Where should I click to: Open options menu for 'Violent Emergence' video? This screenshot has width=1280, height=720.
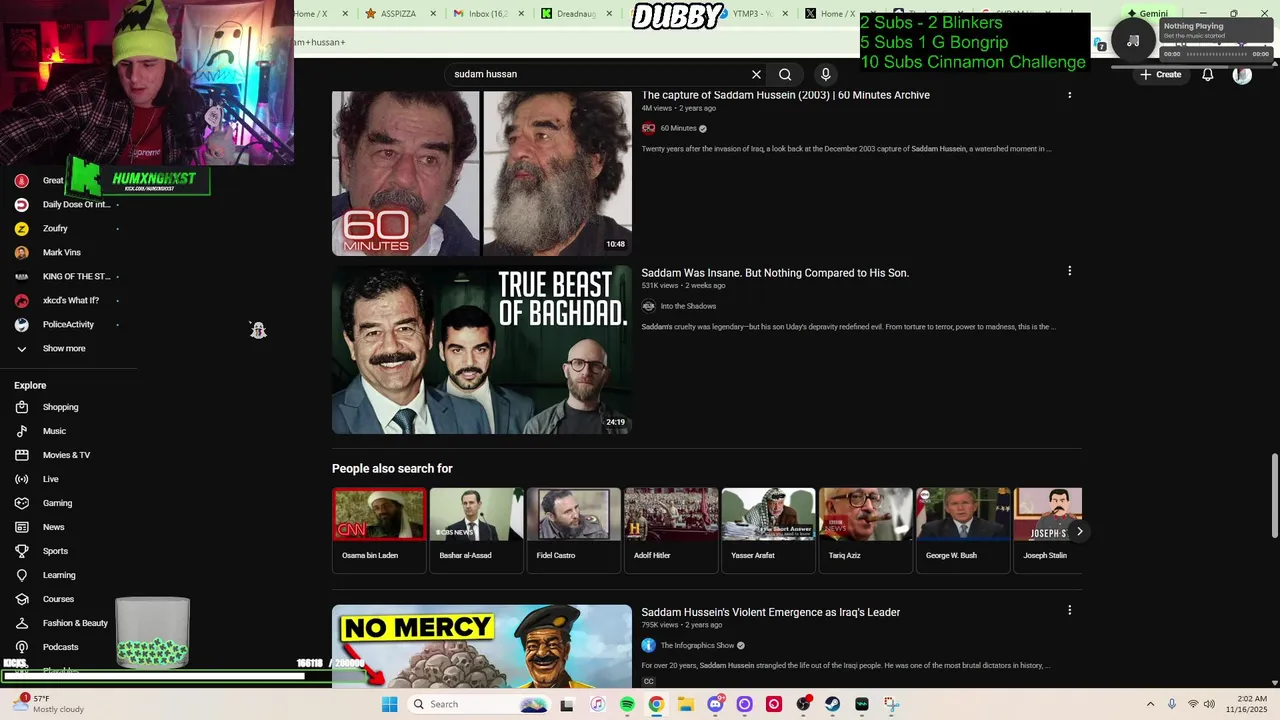click(1069, 610)
